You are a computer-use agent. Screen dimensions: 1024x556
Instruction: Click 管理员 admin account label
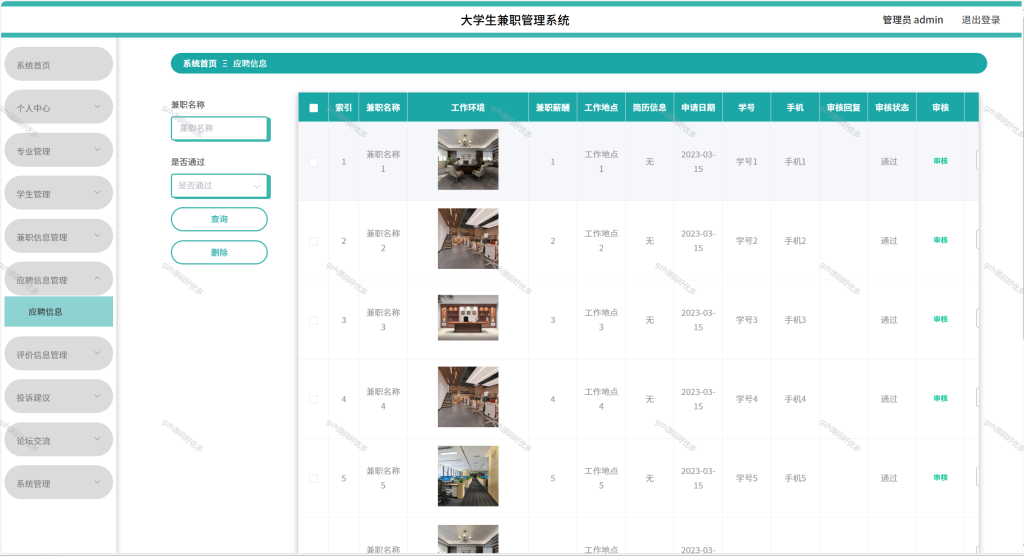click(913, 20)
